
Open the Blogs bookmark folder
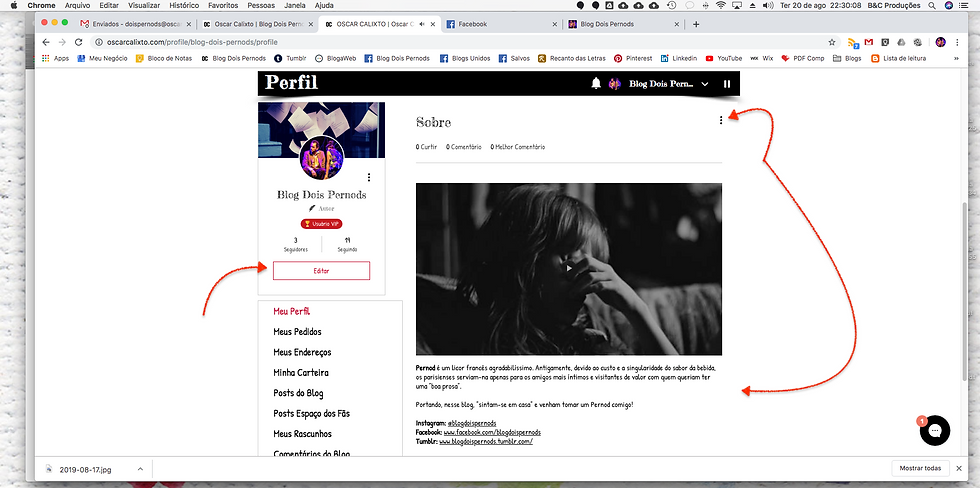(847, 58)
